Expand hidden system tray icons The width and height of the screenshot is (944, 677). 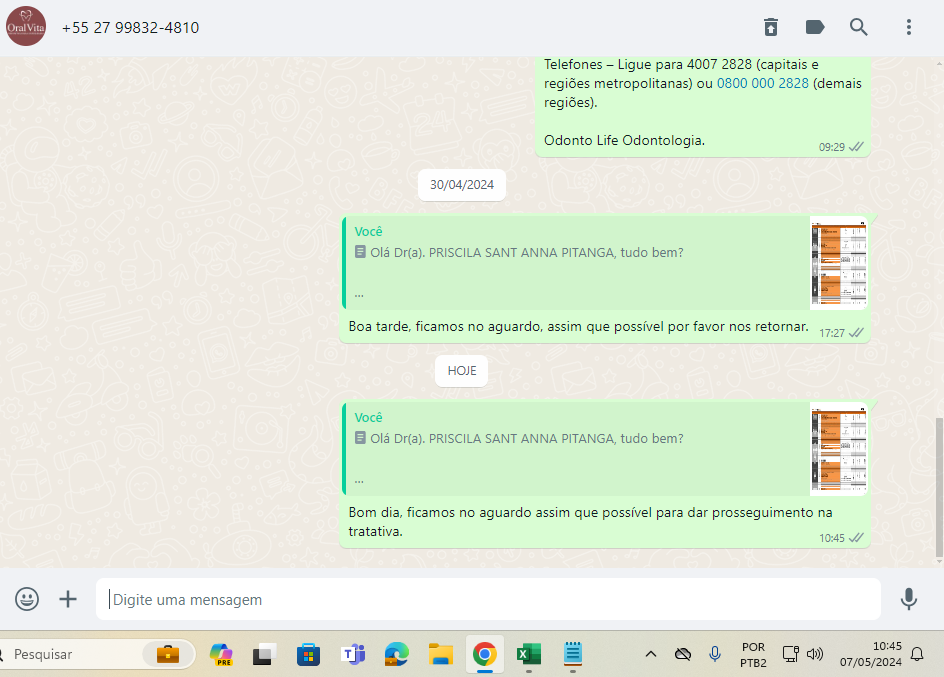coord(651,654)
